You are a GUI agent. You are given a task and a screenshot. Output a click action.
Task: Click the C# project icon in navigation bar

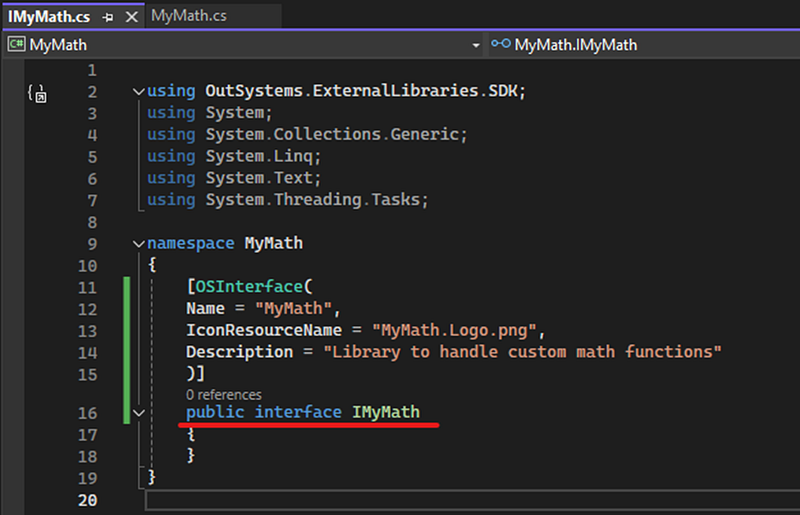tap(16, 44)
